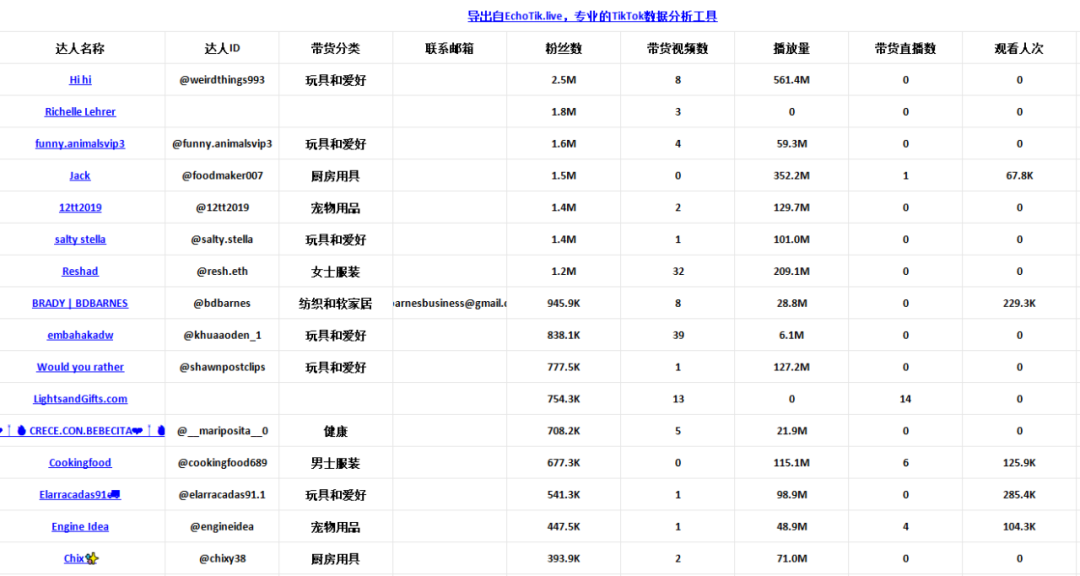This screenshot has height=576, width=1080.
Task: Open the EchoTik.live export header link
Action: tap(592, 16)
